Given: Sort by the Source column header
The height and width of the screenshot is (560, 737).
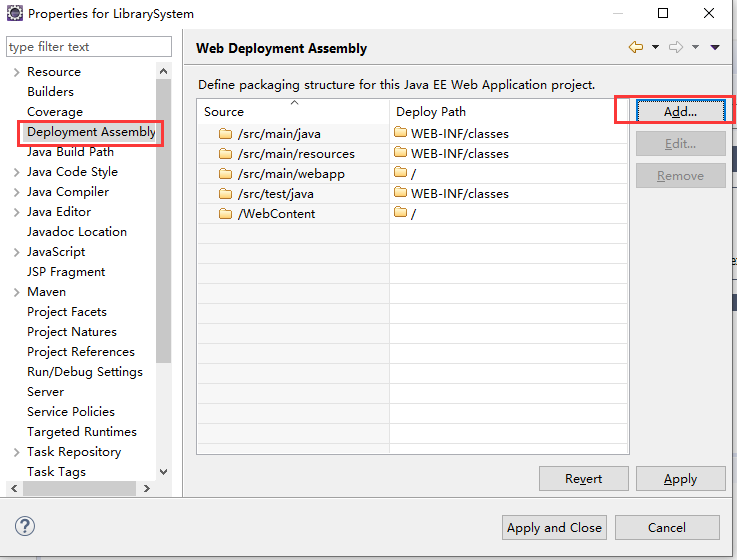Looking at the screenshot, I should pyautogui.click(x=292, y=111).
